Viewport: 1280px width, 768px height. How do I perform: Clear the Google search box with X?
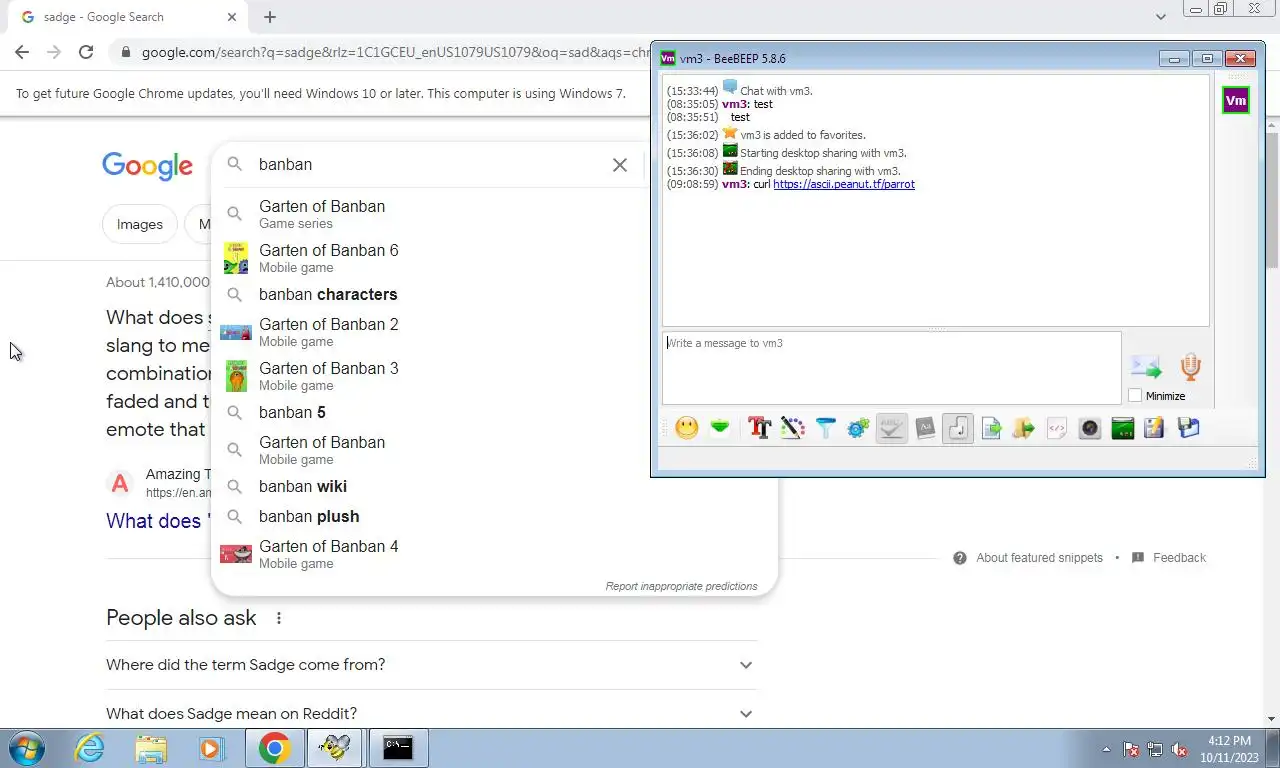pos(620,165)
